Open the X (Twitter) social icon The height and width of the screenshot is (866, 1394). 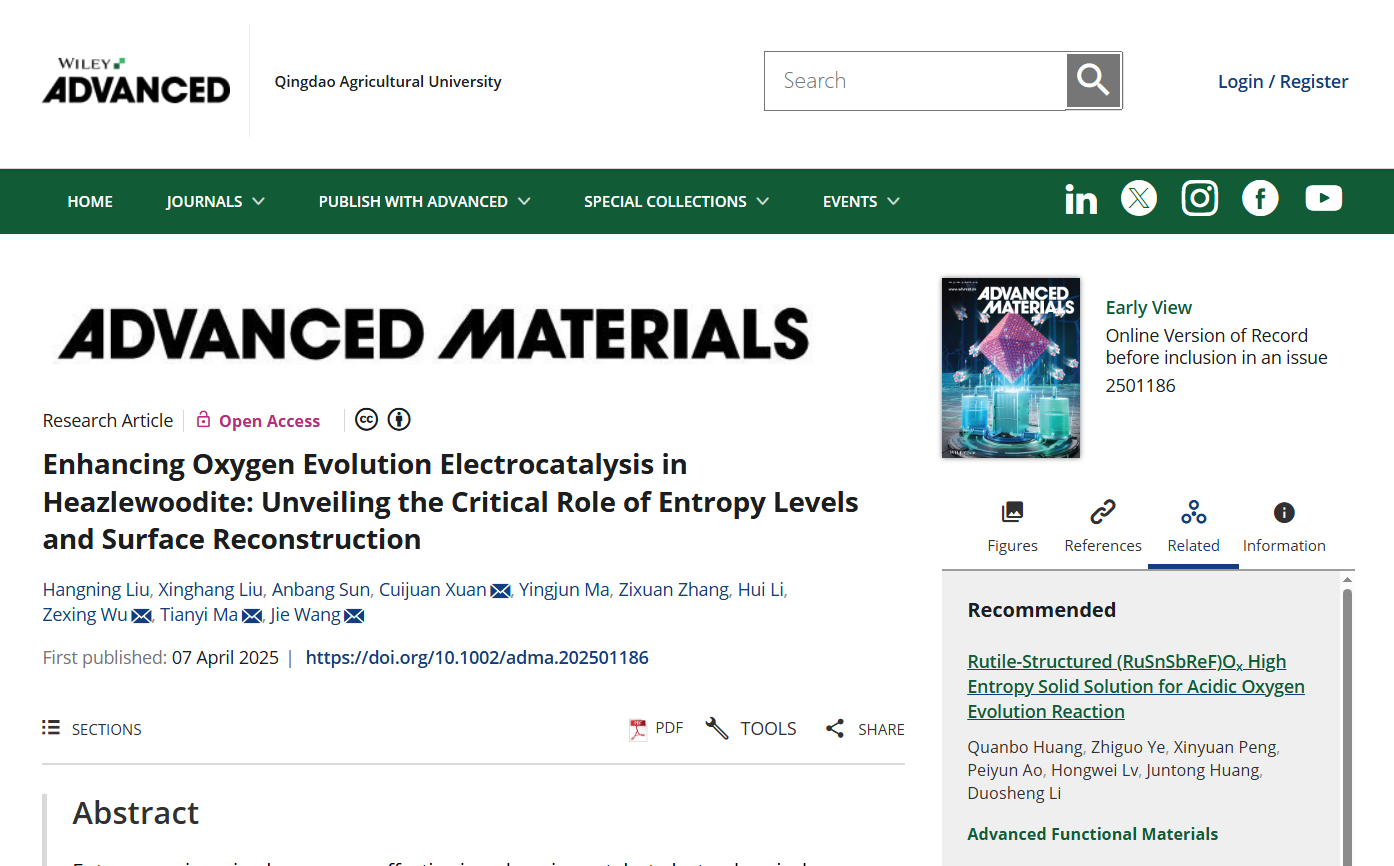pos(1138,199)
